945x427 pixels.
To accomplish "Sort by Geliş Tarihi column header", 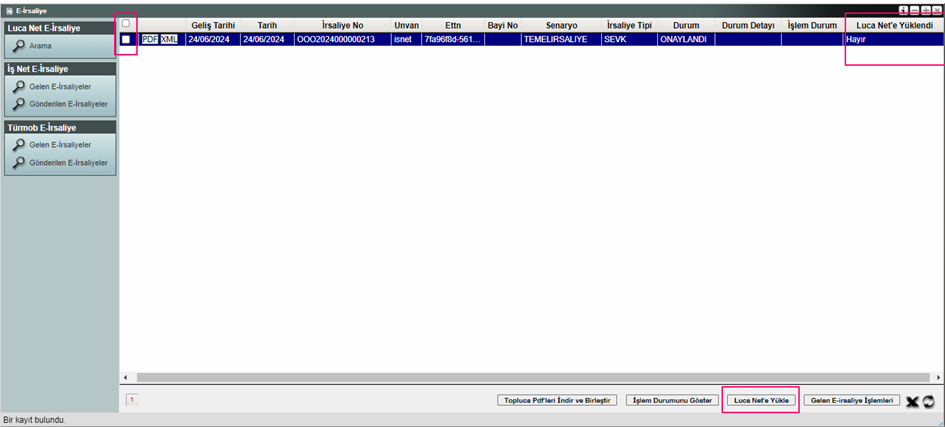I will coord(213,26).
